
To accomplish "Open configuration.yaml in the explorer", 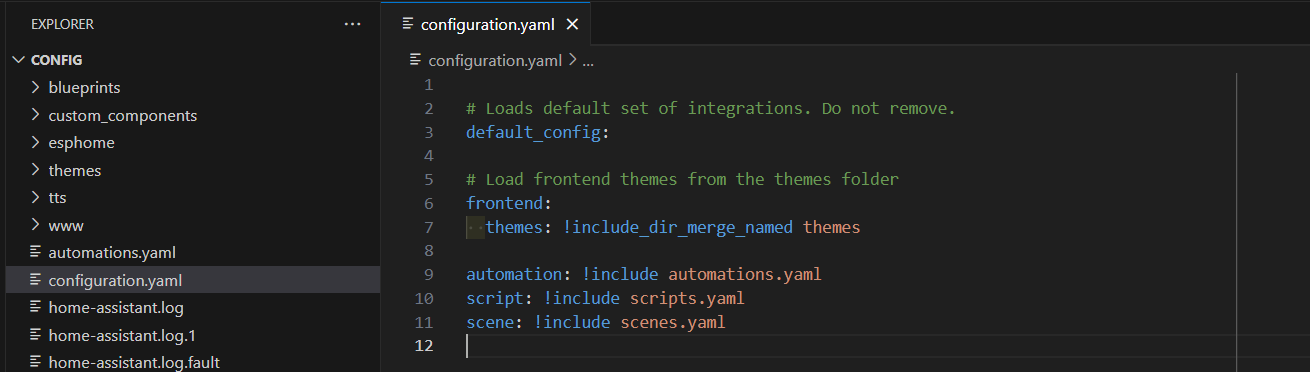I will pos(115,280).
